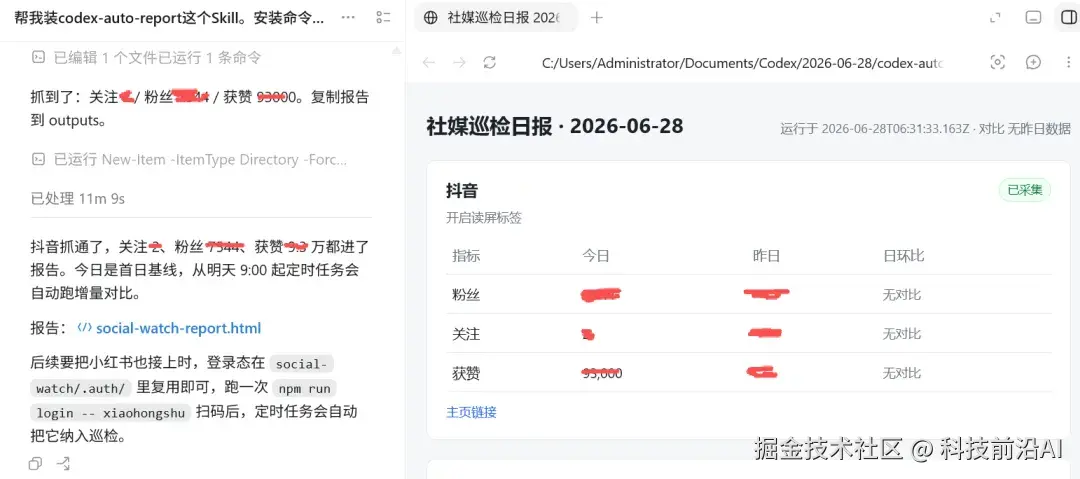
Task: Select the 抖音 card heading
Action: tap(462, 191)
